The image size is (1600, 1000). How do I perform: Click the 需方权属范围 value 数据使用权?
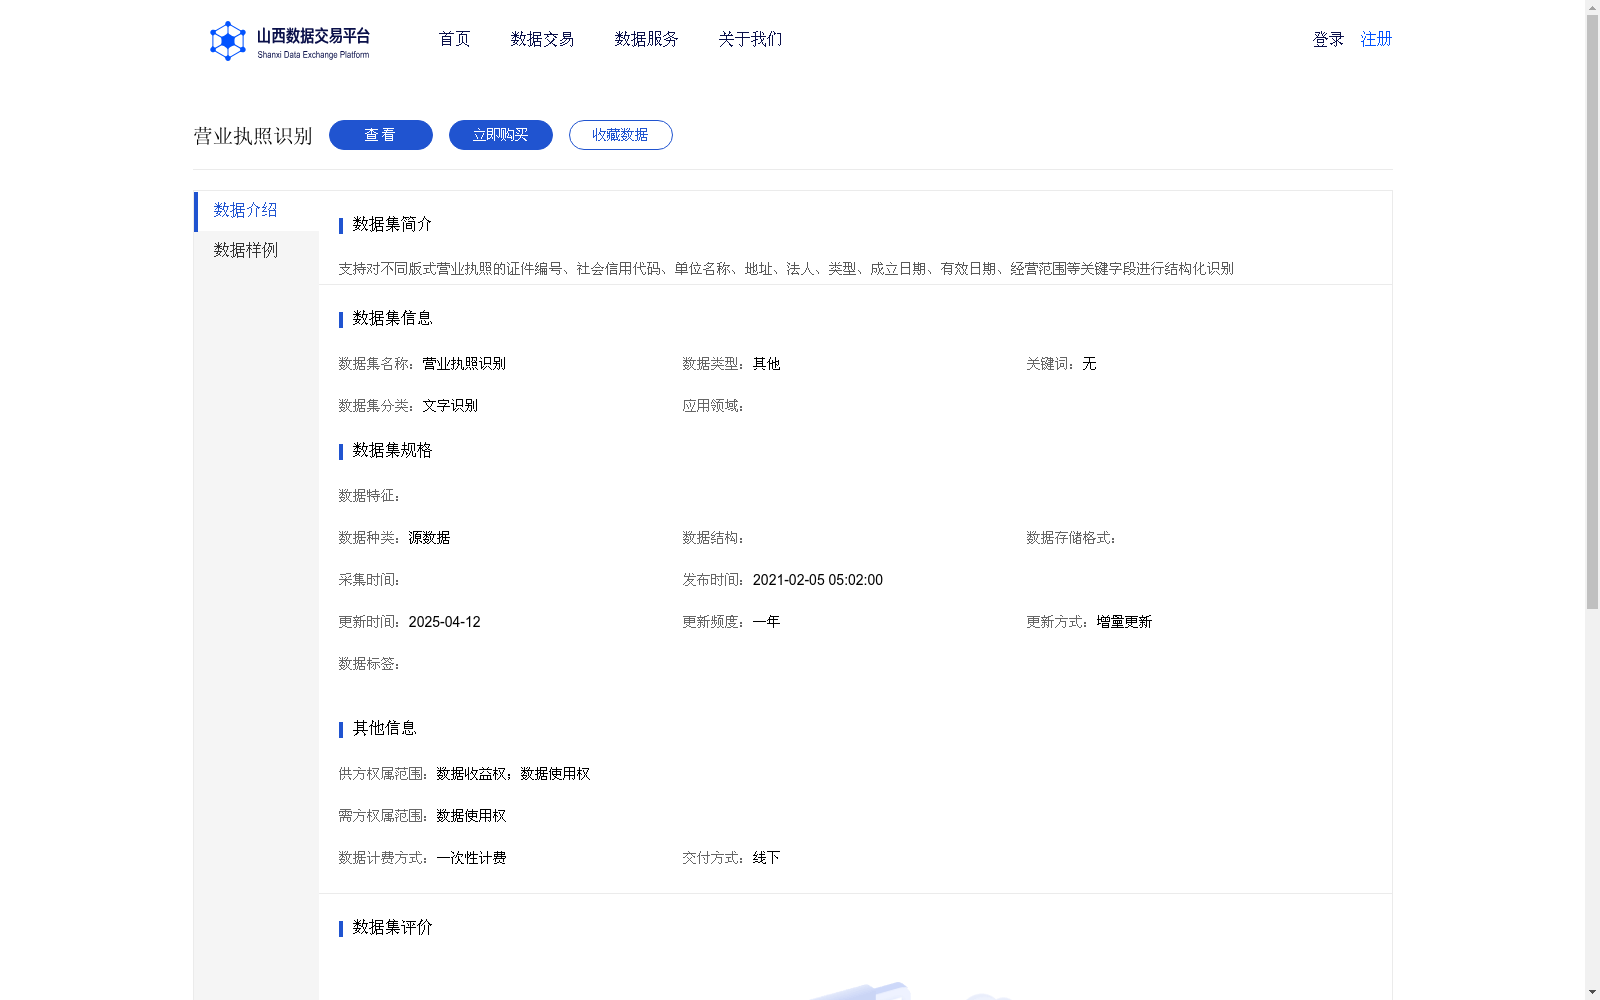tap(471, 816)
